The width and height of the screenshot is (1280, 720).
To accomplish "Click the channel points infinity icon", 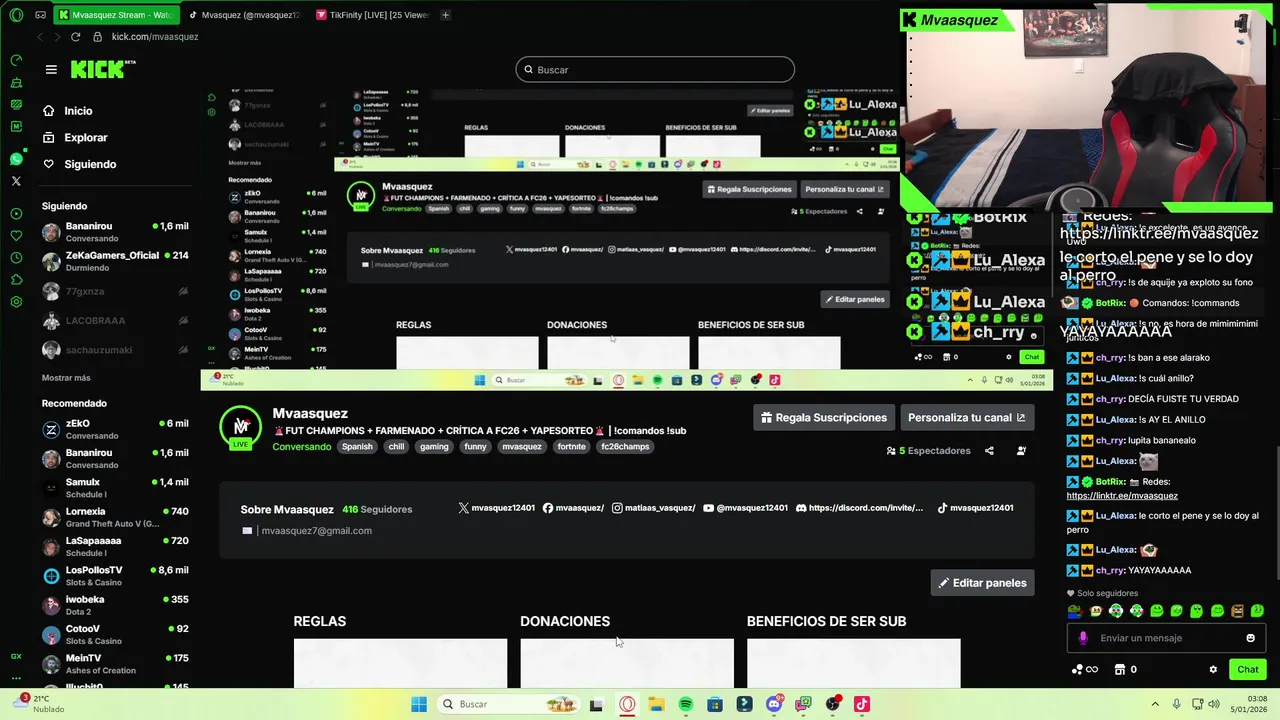I will [1085, 669].
